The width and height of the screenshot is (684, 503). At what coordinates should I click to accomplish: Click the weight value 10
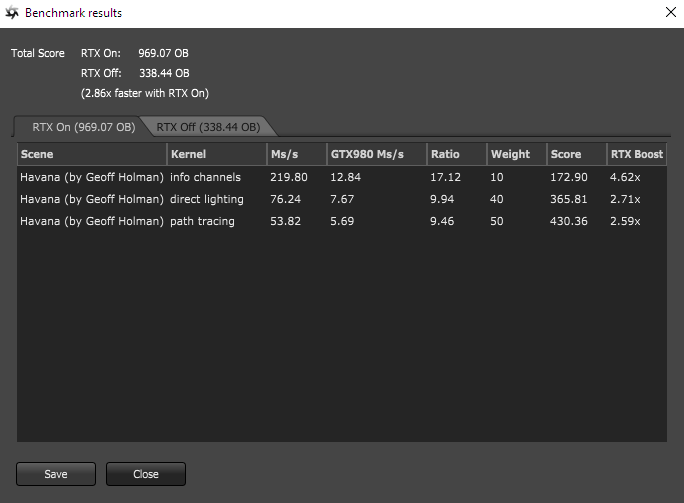pyautogui.click(x=496, y=177)
